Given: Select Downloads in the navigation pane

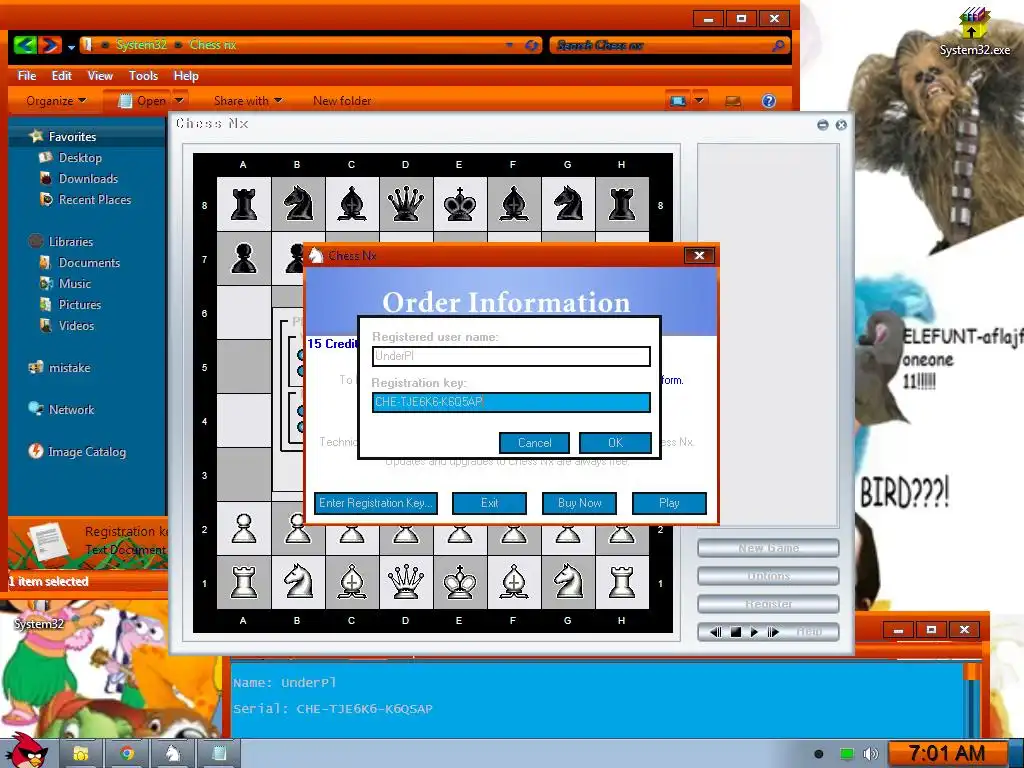Looking at the screenshot, I should 88,178.
